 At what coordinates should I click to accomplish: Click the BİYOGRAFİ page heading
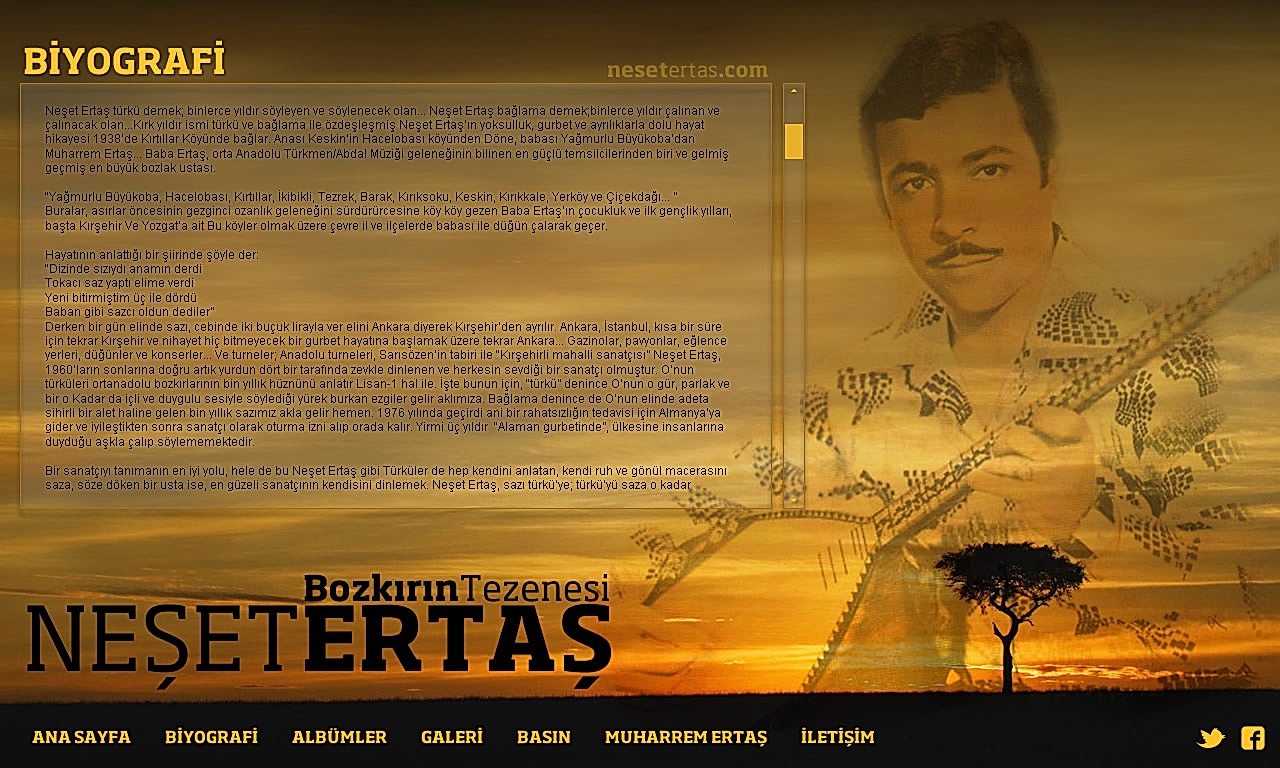(124, 60)
